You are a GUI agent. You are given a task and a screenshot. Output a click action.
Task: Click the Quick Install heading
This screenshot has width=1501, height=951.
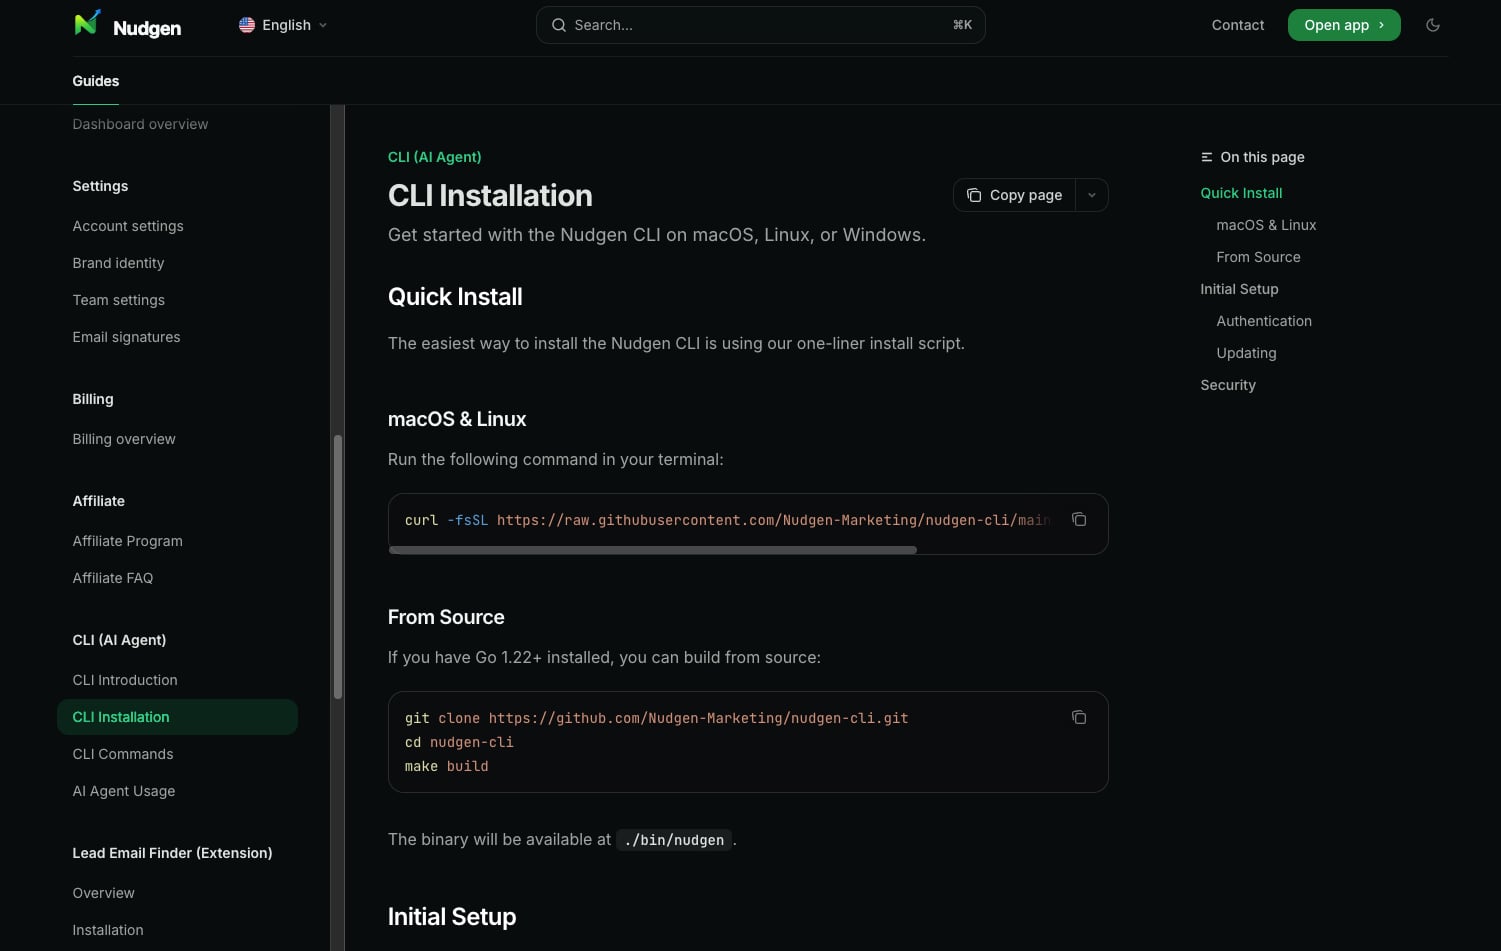tap(455, 297)
